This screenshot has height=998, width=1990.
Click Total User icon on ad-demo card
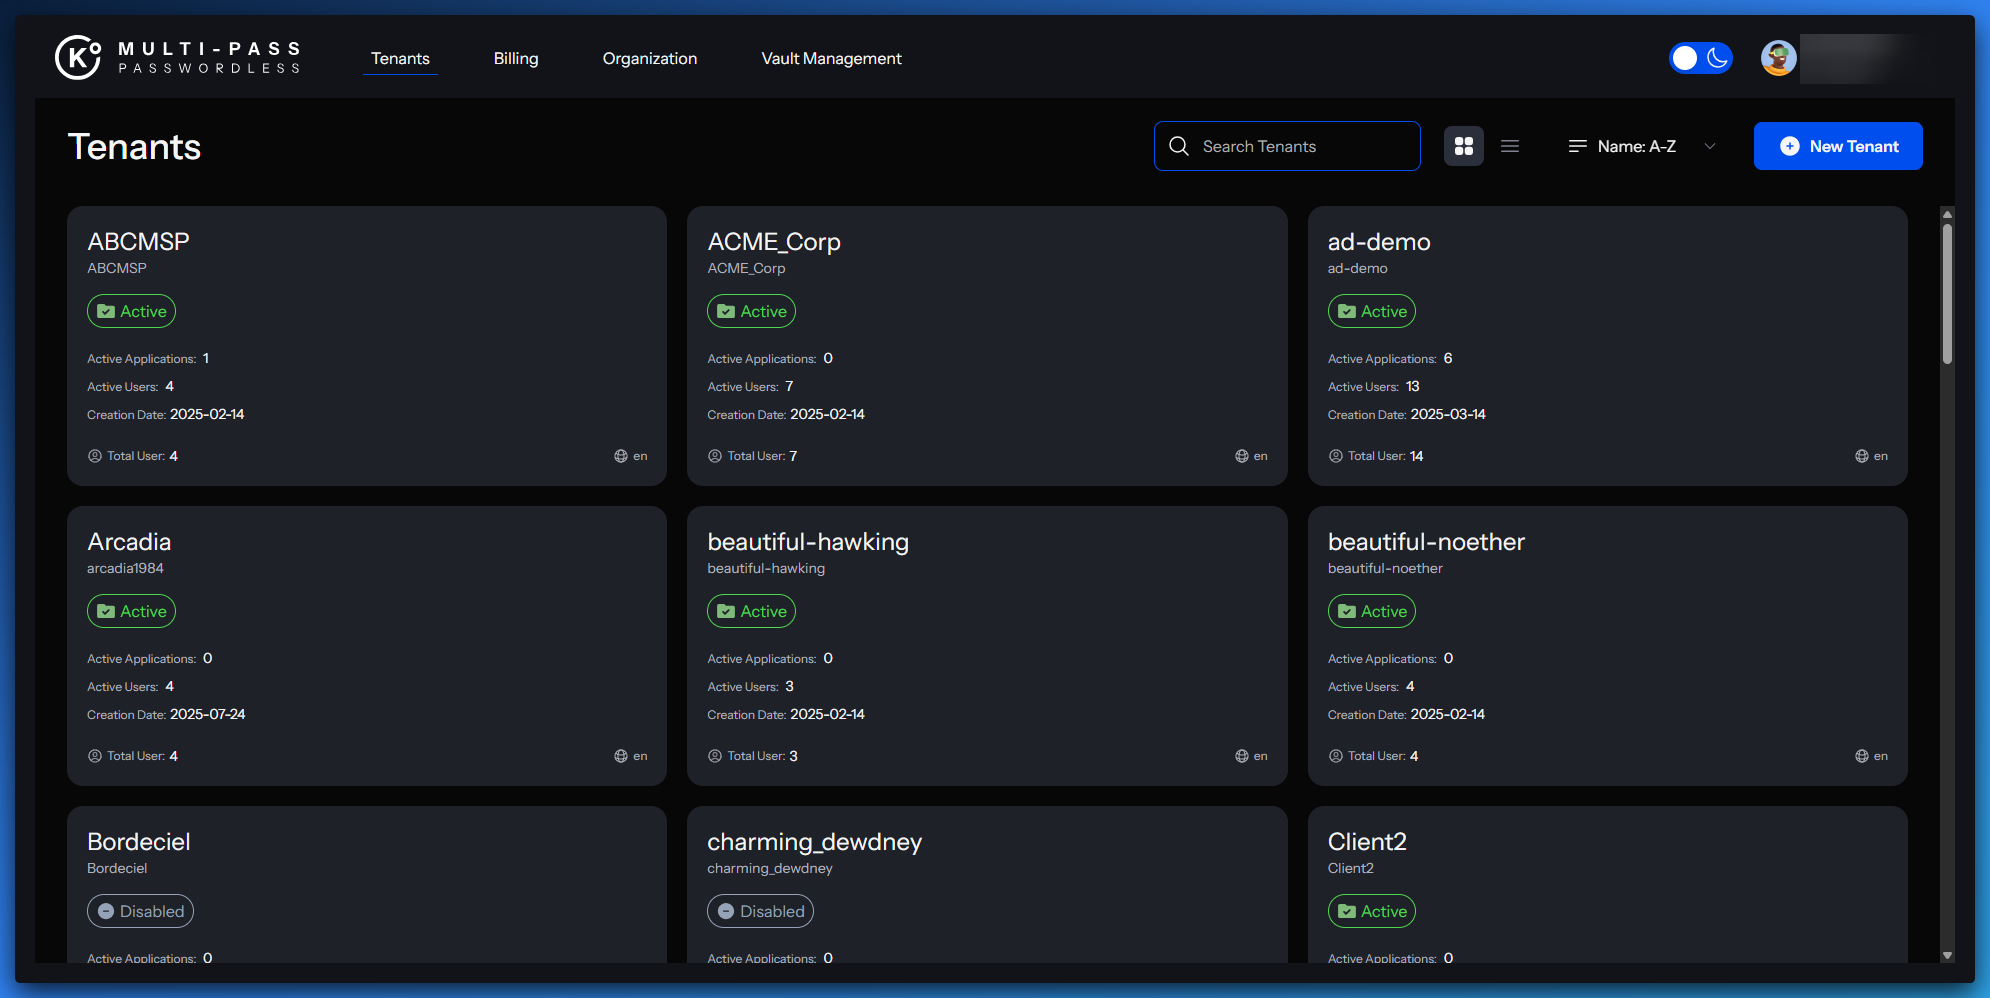pos(1336,456)
